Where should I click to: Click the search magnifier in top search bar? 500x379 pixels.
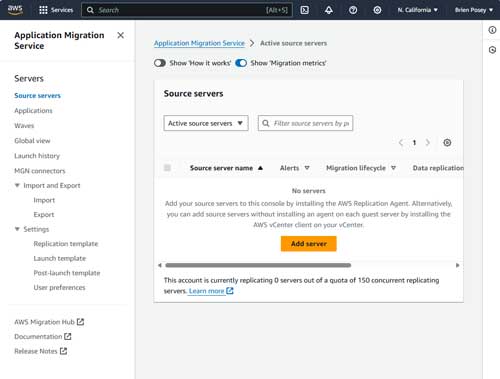pyautogui.click(x=90, y=10)
